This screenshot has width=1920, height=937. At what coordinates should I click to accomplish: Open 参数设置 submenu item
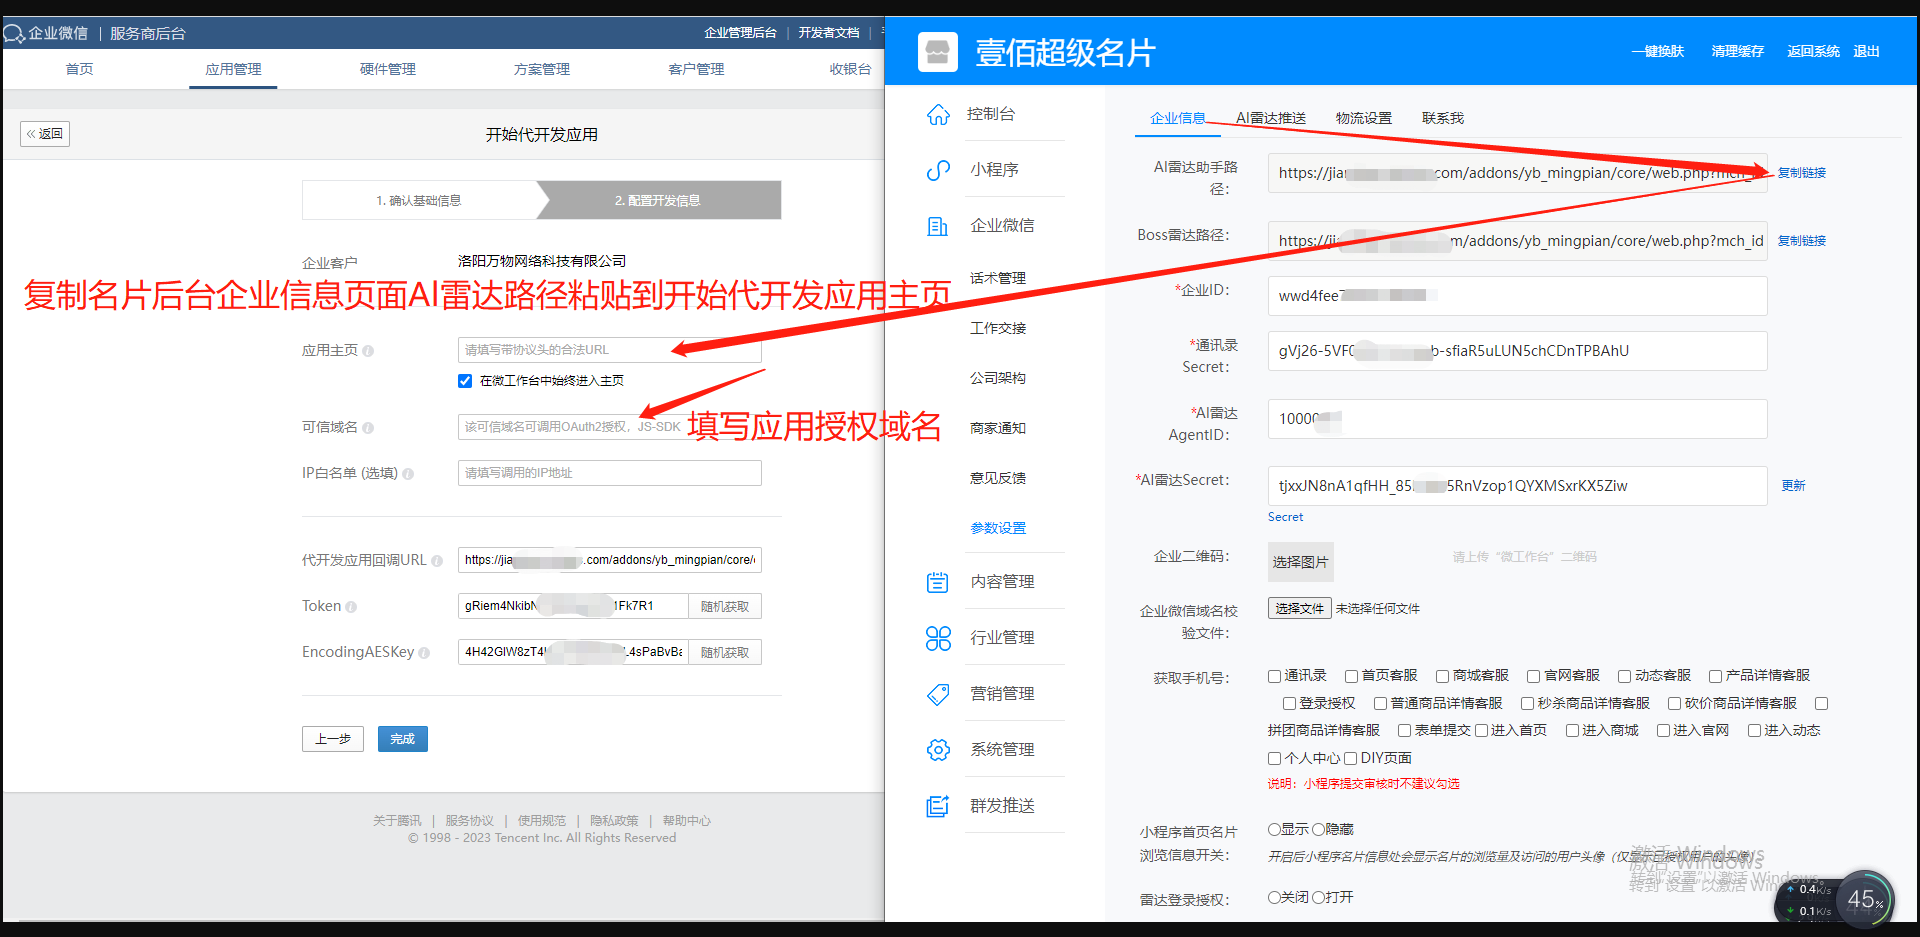[x=998, y=528]
